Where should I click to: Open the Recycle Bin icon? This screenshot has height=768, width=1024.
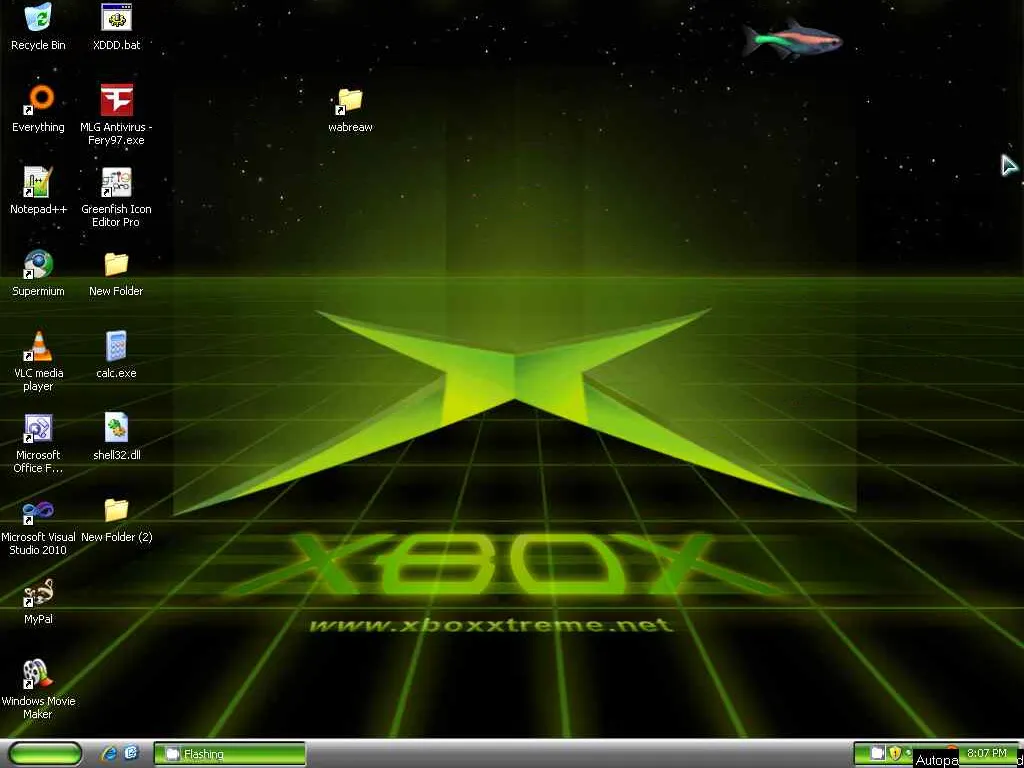click(x=38, y=17)
